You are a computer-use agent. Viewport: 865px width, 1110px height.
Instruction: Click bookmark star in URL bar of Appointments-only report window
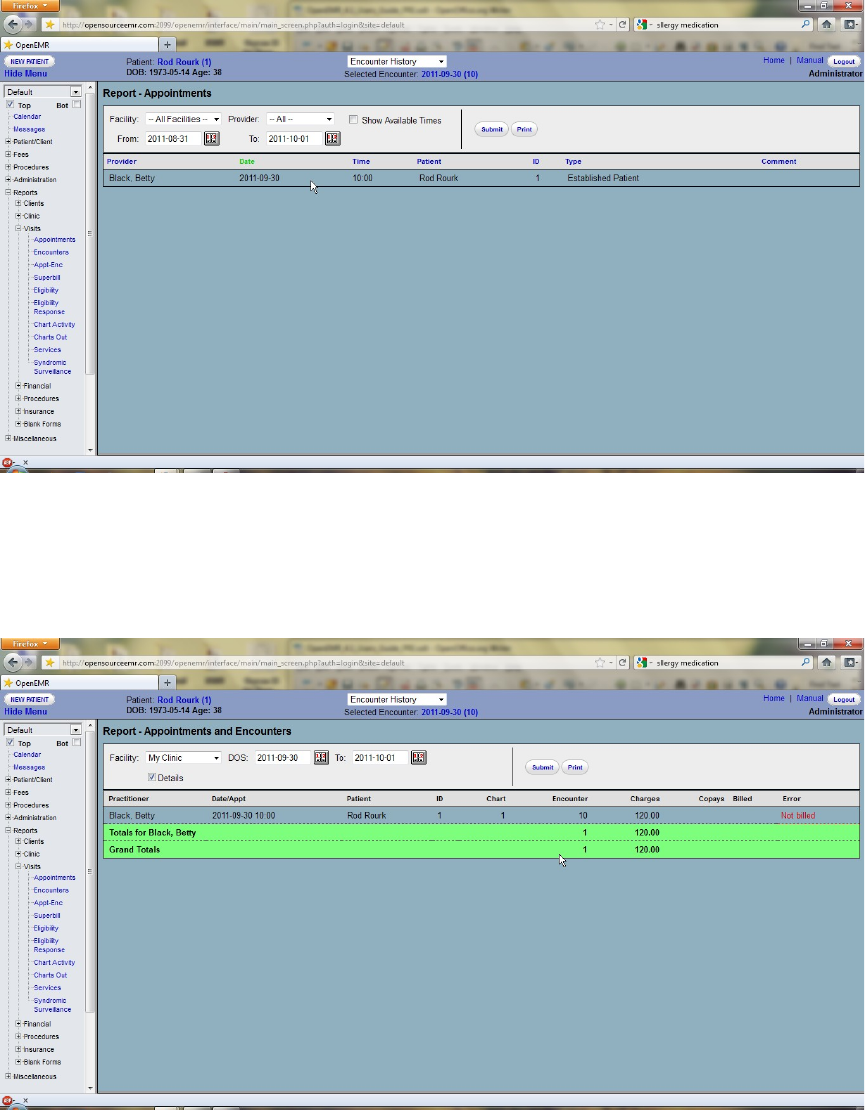[600, 24]
